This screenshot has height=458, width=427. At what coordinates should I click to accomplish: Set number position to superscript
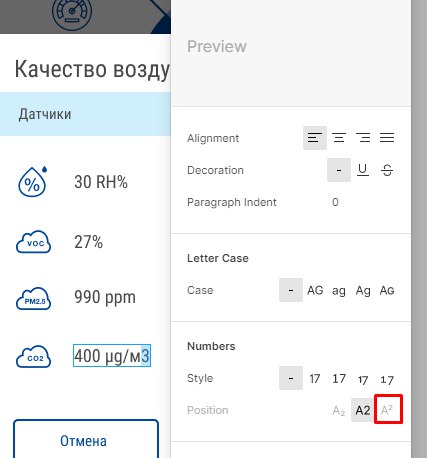click(x=387, y=410)
